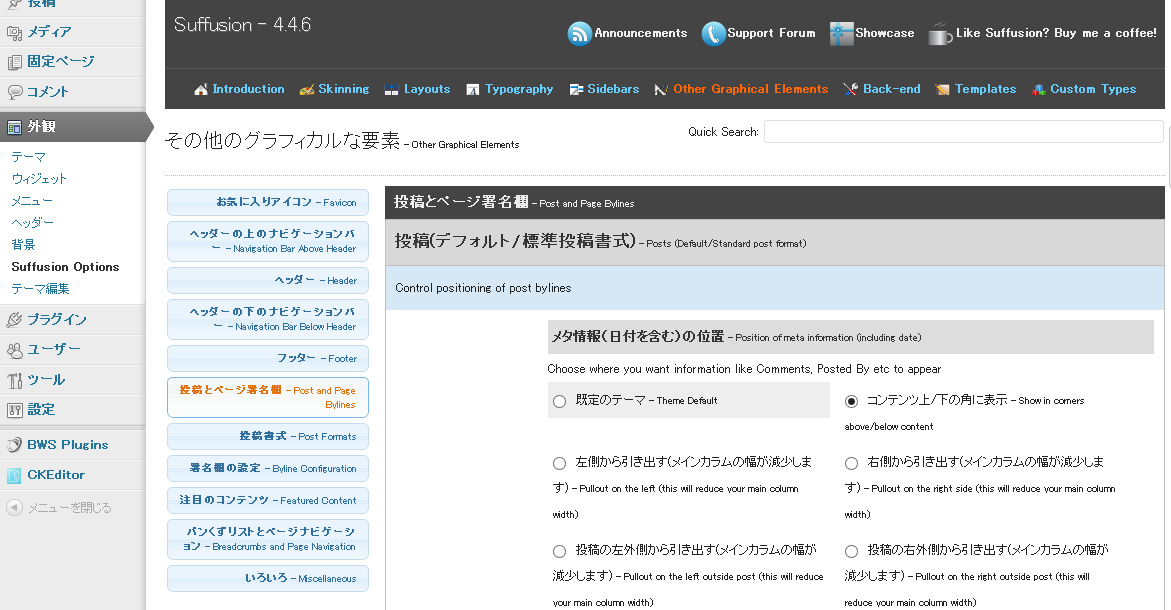Select Pullout on the left radio button
The height and width of the screenshot is (610, 1171).
tap(559, 463)
